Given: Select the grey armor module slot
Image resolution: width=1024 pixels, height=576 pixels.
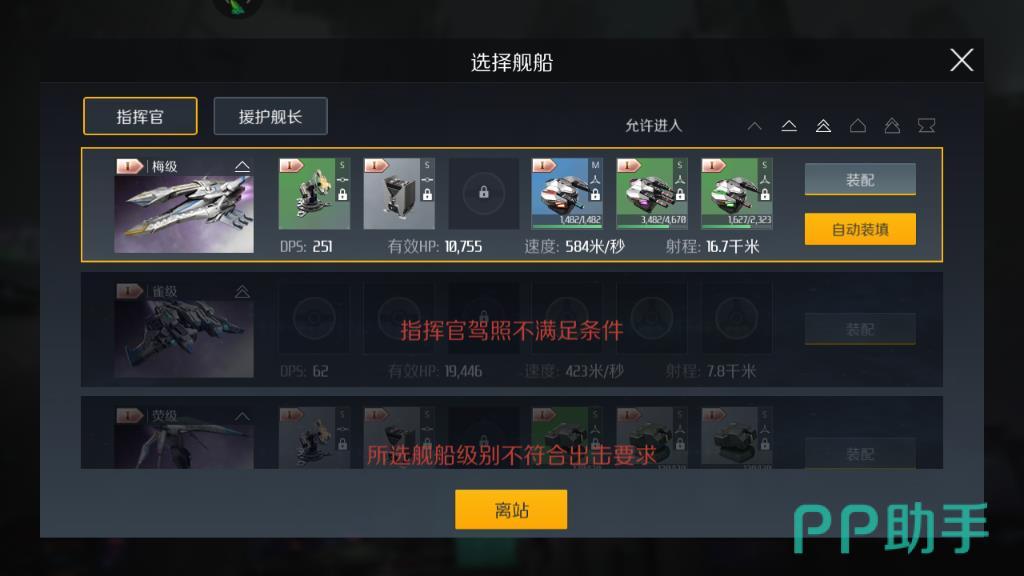Looking at the screenshot, I should [399, 193].
